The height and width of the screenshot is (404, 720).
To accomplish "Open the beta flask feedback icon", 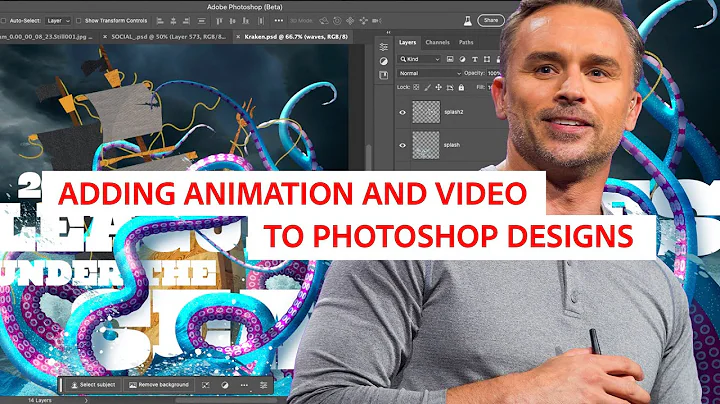I will coord(467,21).
